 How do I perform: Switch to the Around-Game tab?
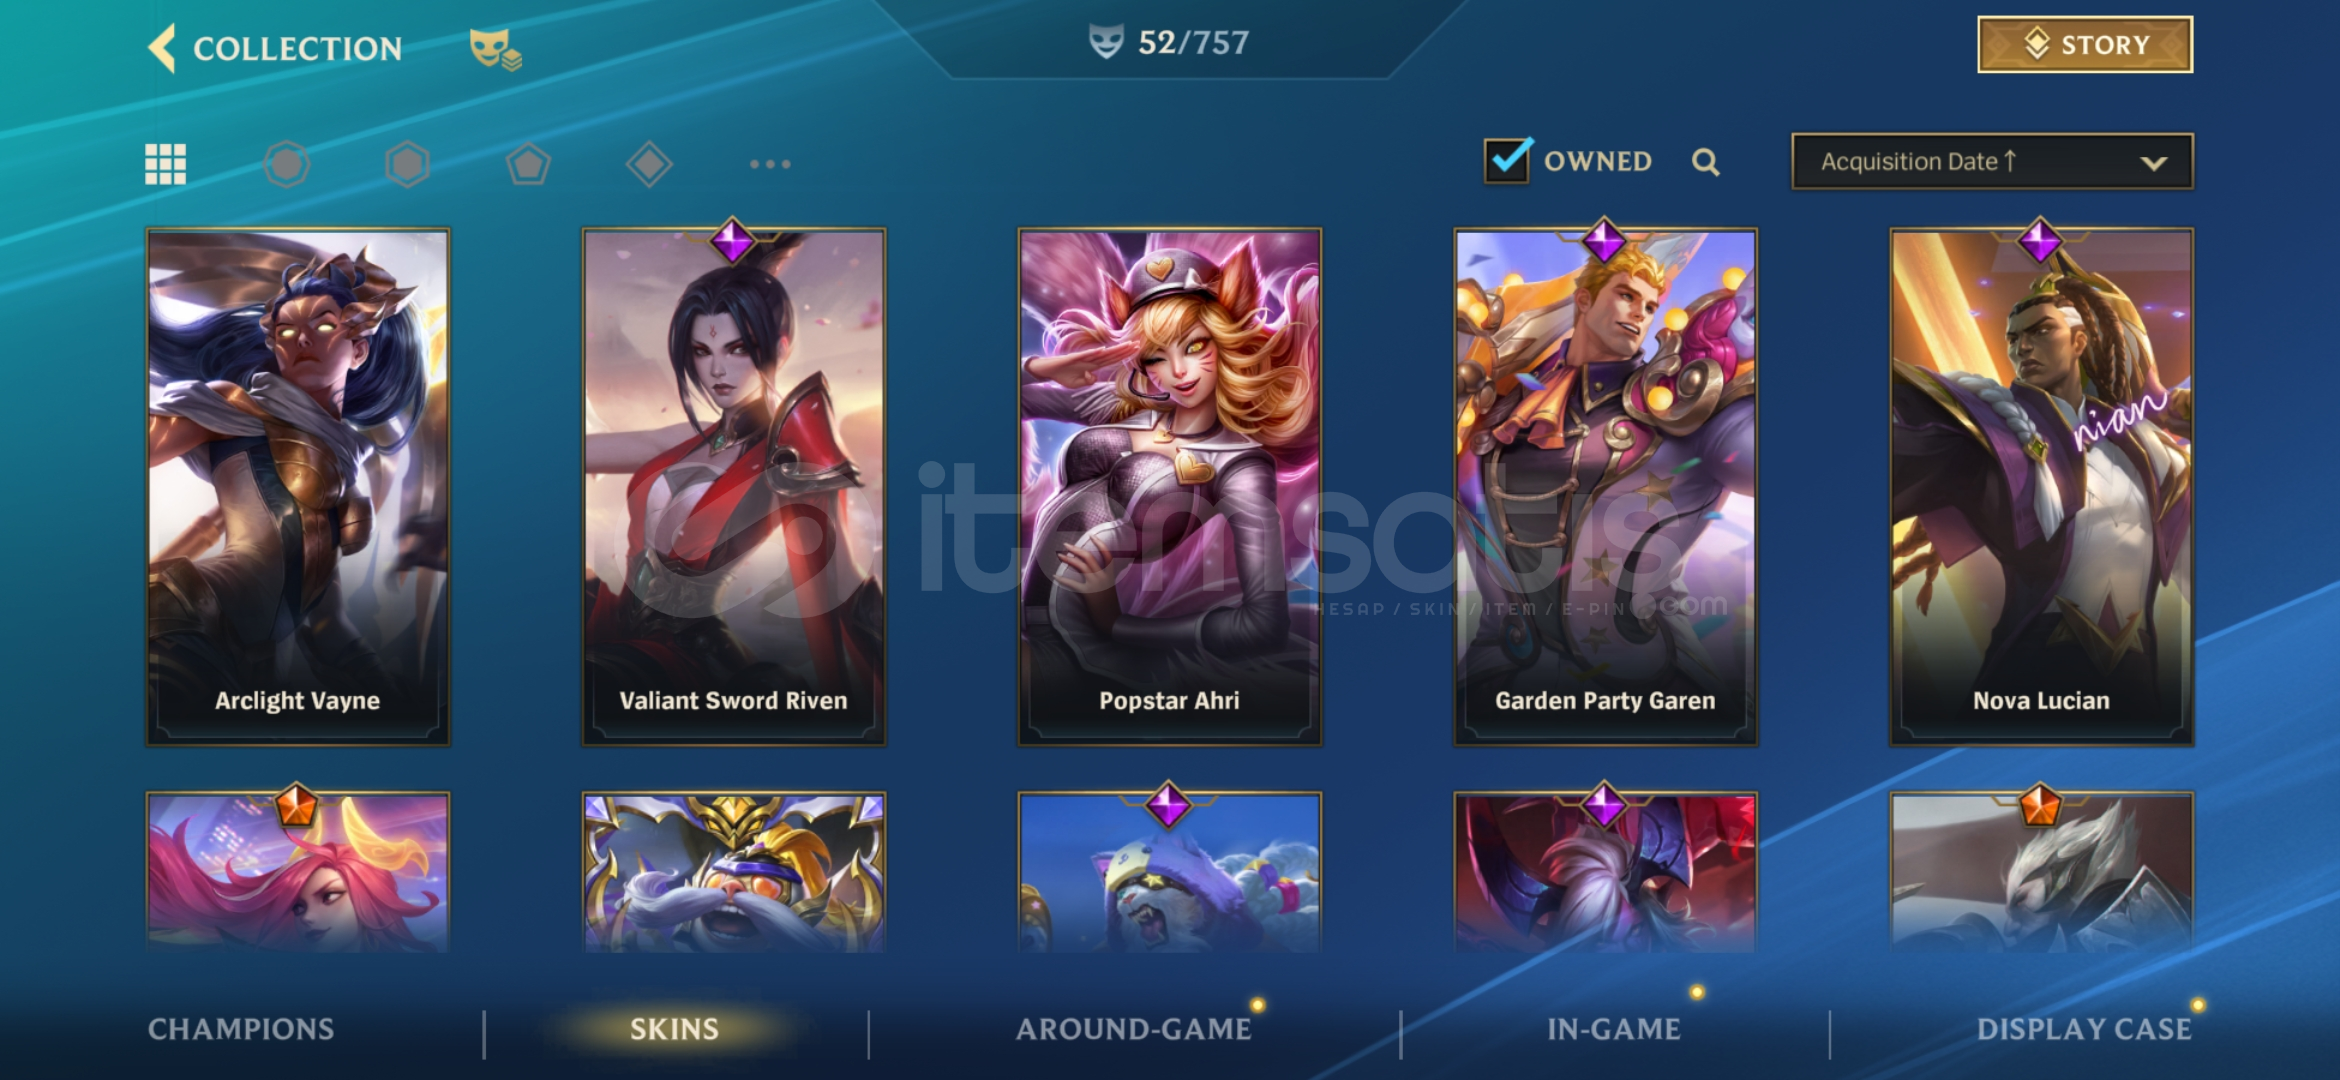pyautogui.click(x=1134, y=1029)
